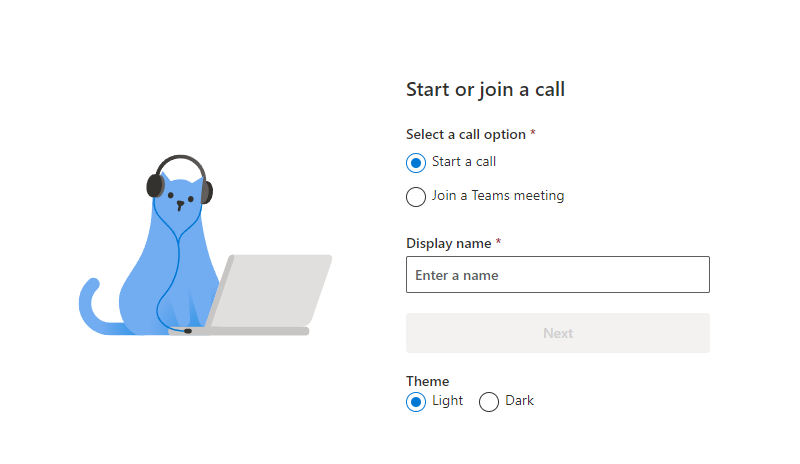Image resolution: width=800 pixels, height=464 pixels.
Task: Click the asterisk after Select a call option
Action: pyautogui.click(x=533, y=132)
